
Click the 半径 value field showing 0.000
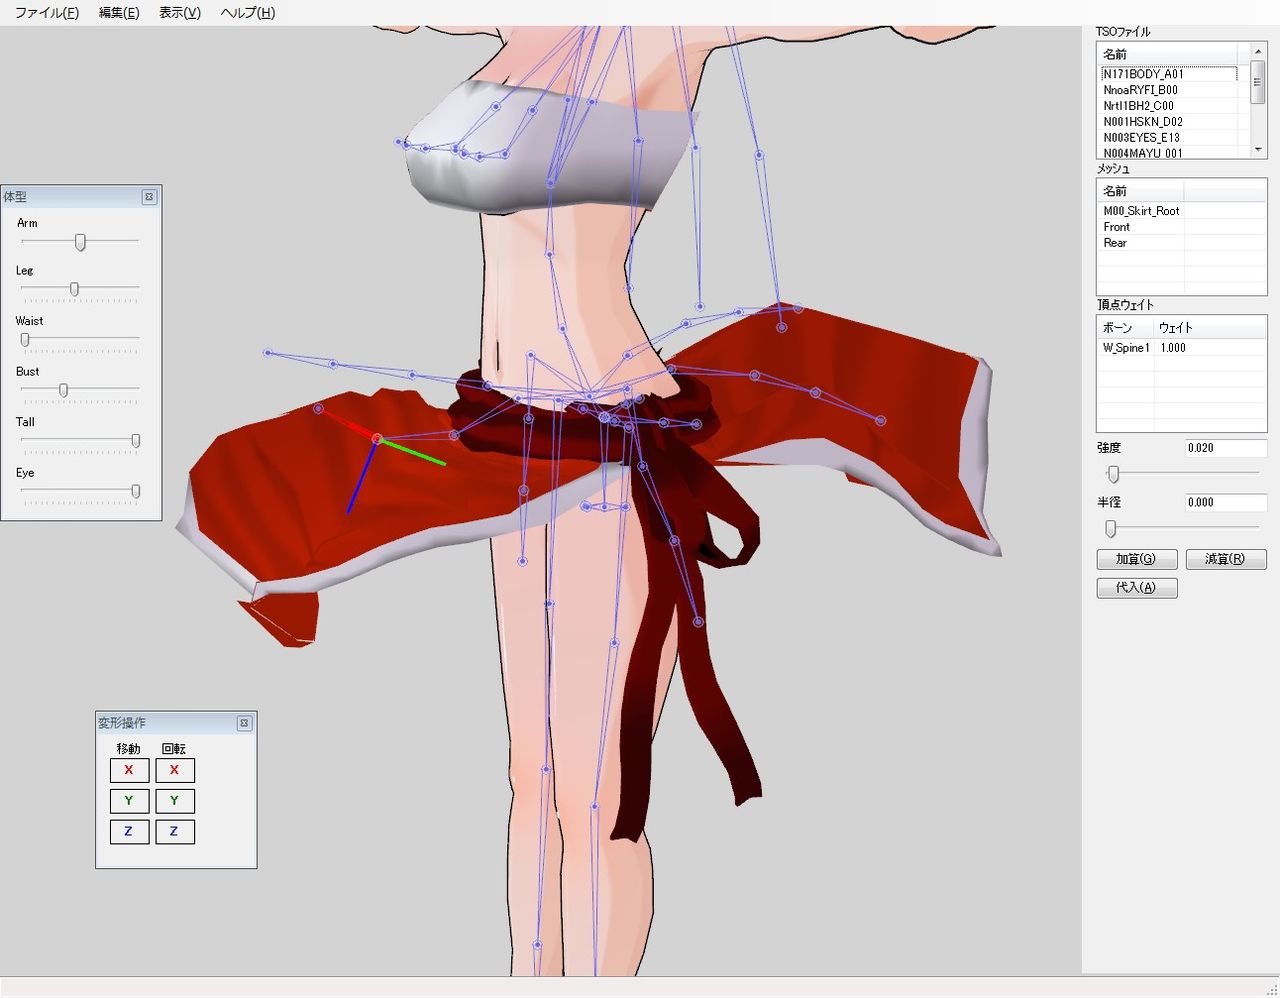click(1226, 503)
